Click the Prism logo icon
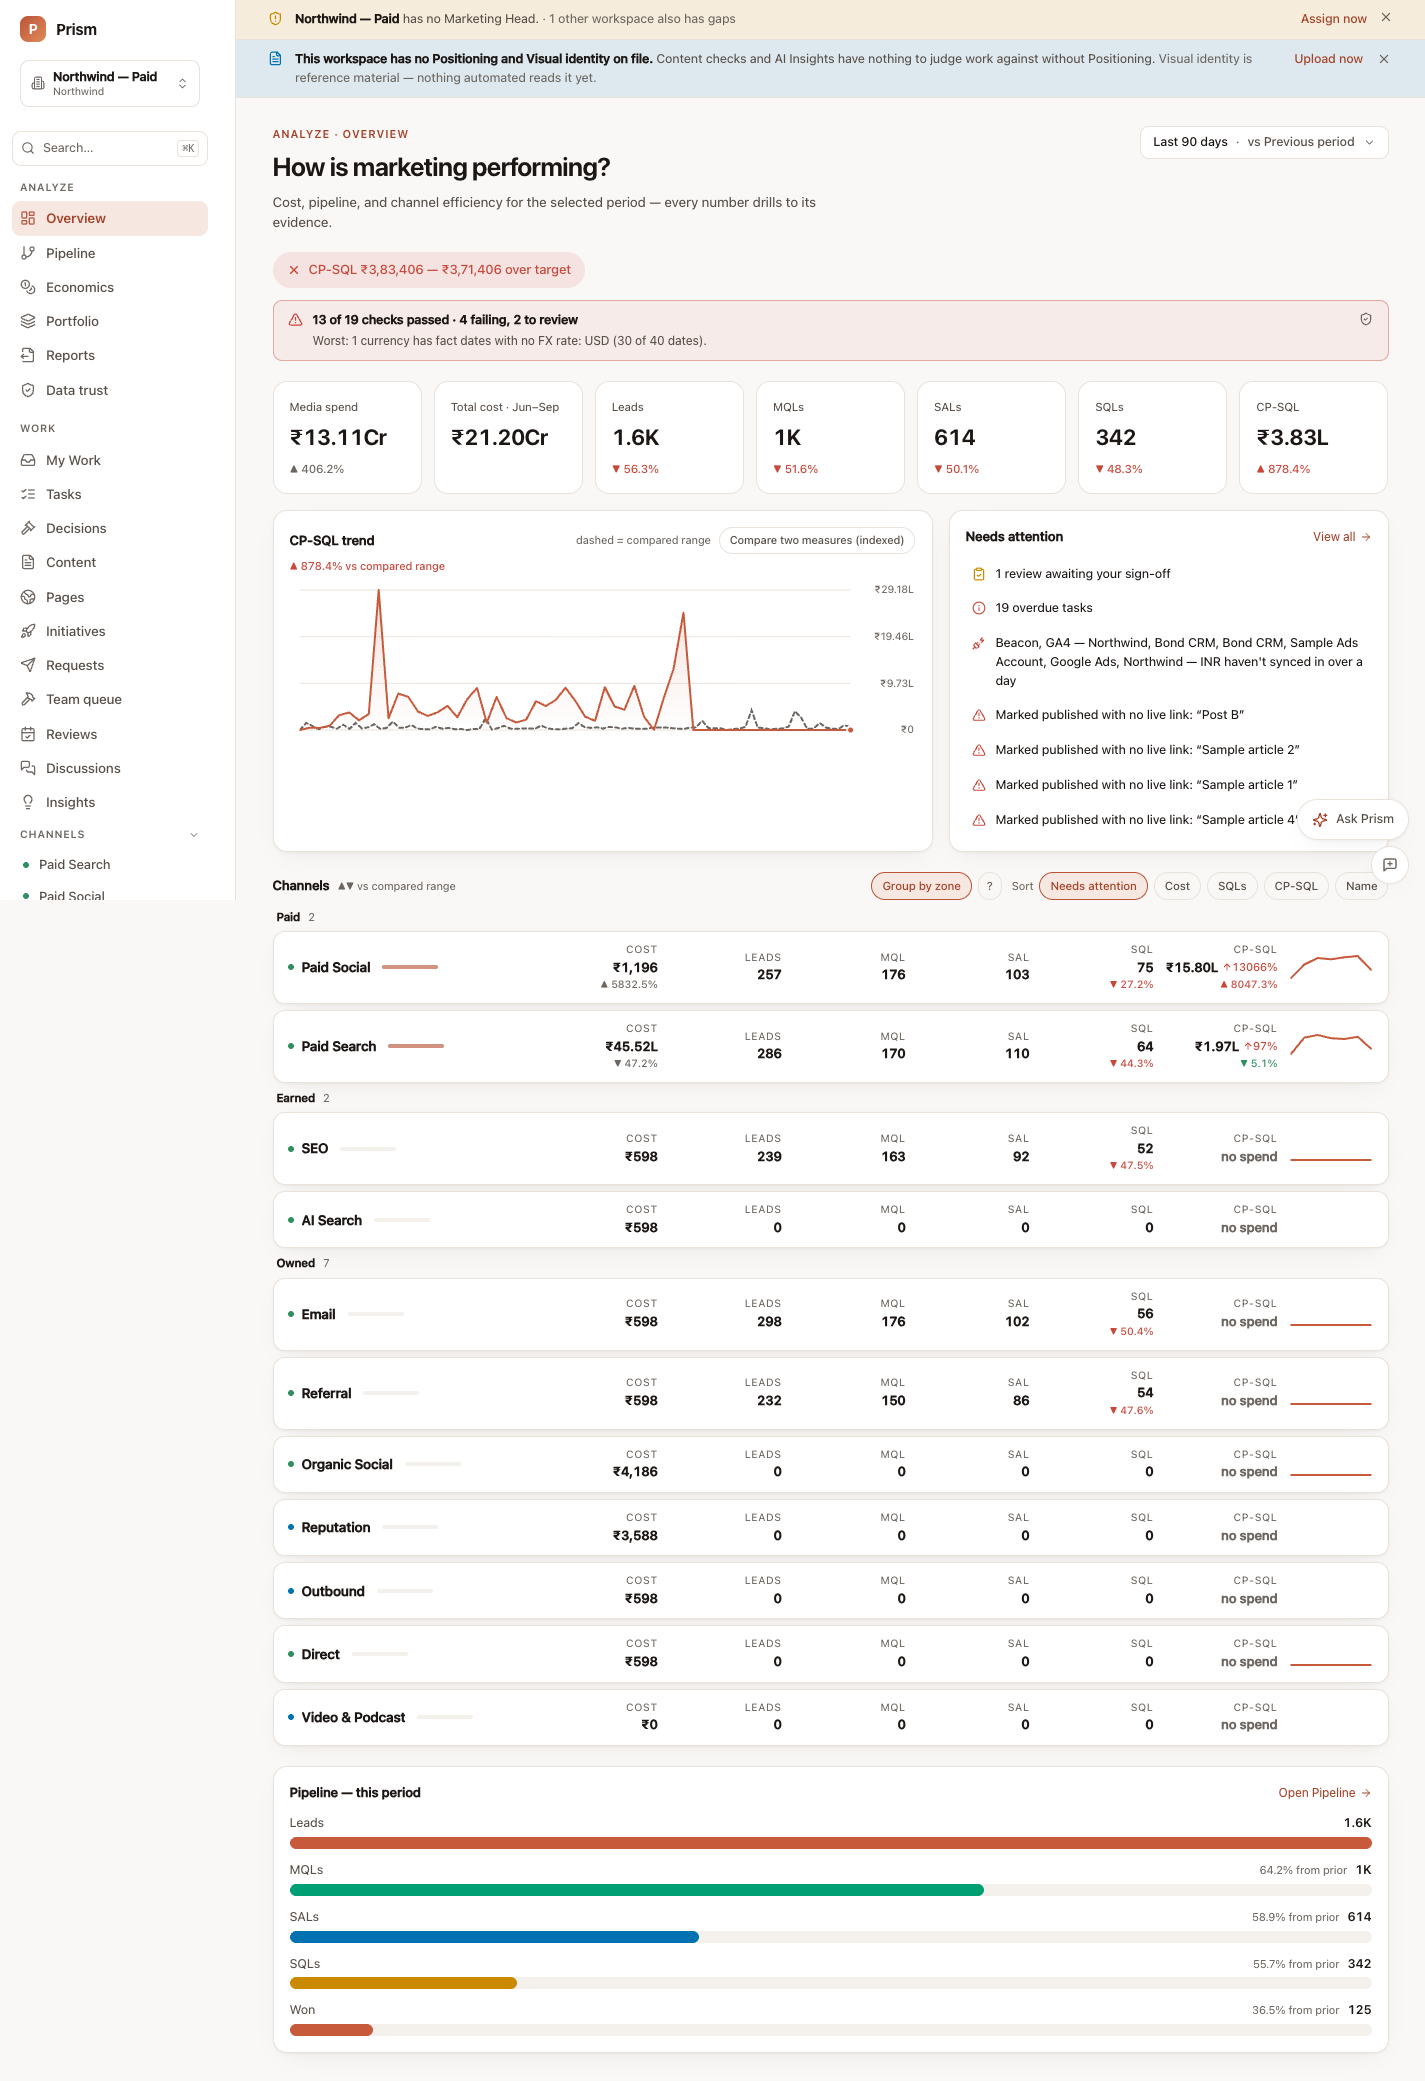 tap(33, 29)
